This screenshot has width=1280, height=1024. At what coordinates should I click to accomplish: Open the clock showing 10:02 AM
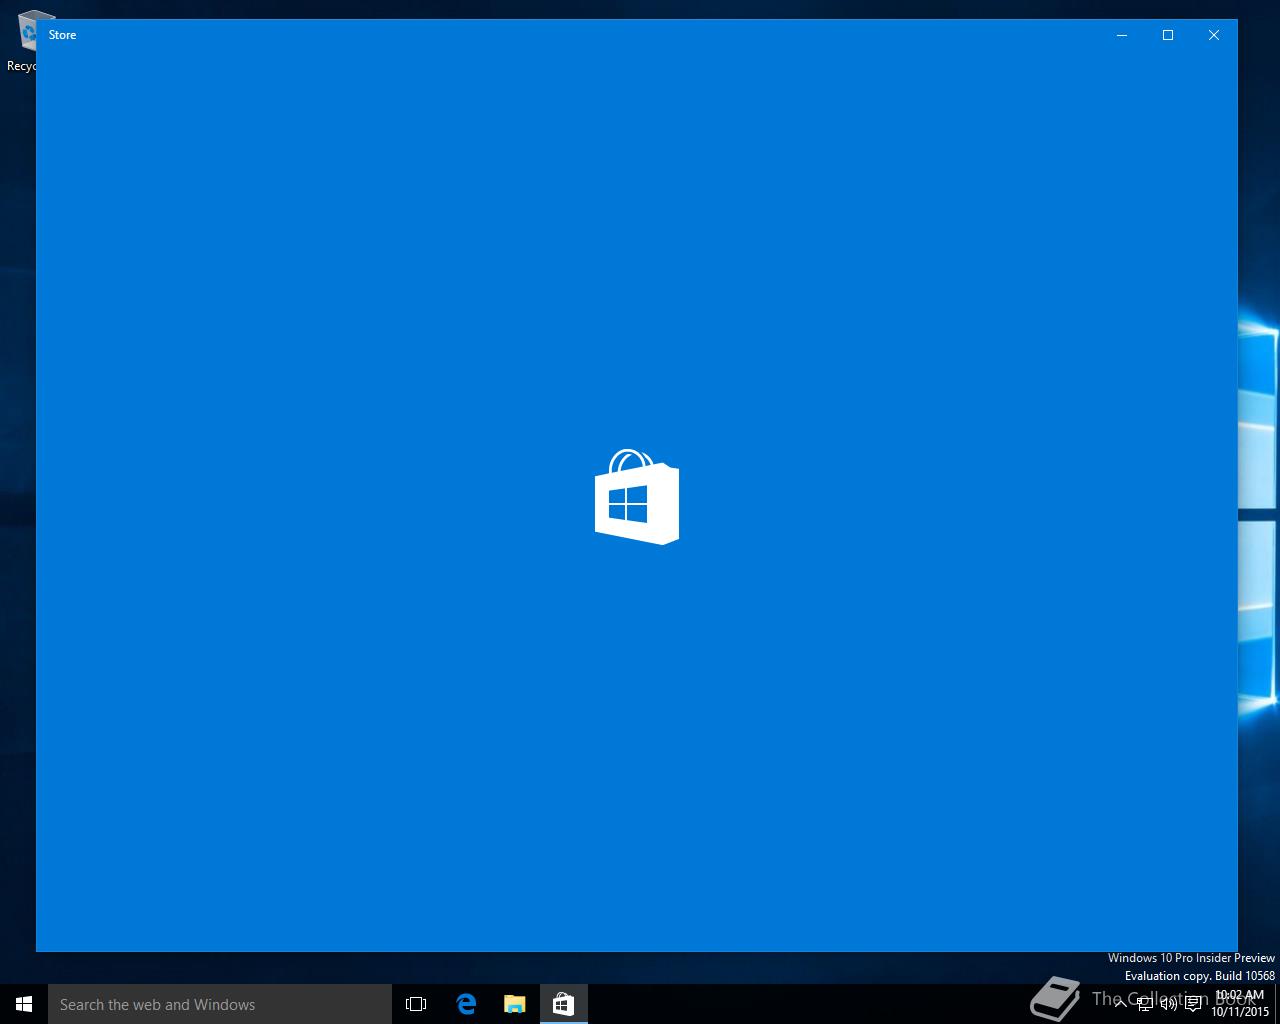[x=1240, y=1004]
